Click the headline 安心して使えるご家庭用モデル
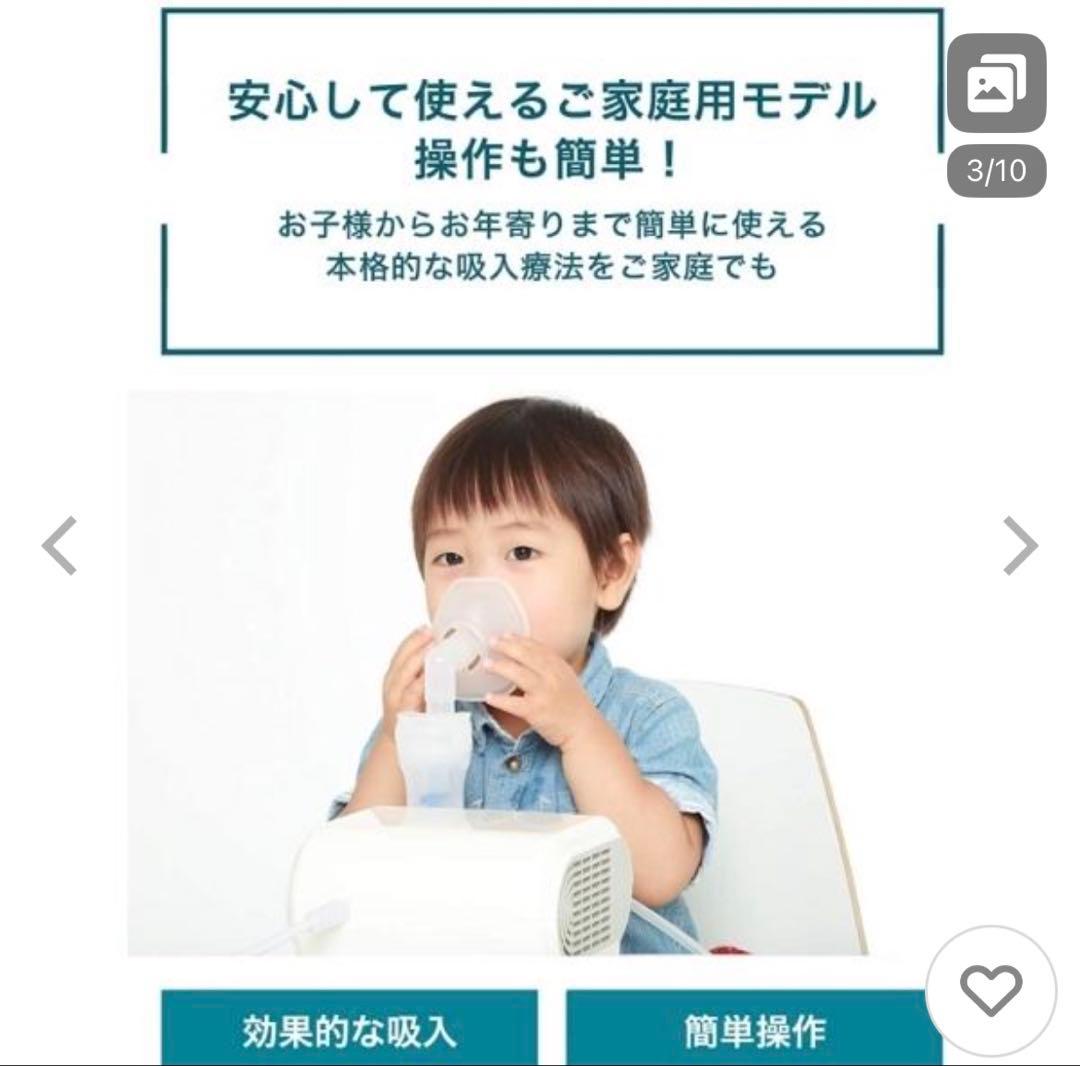 pyautogui.click(x=552, y=101)
